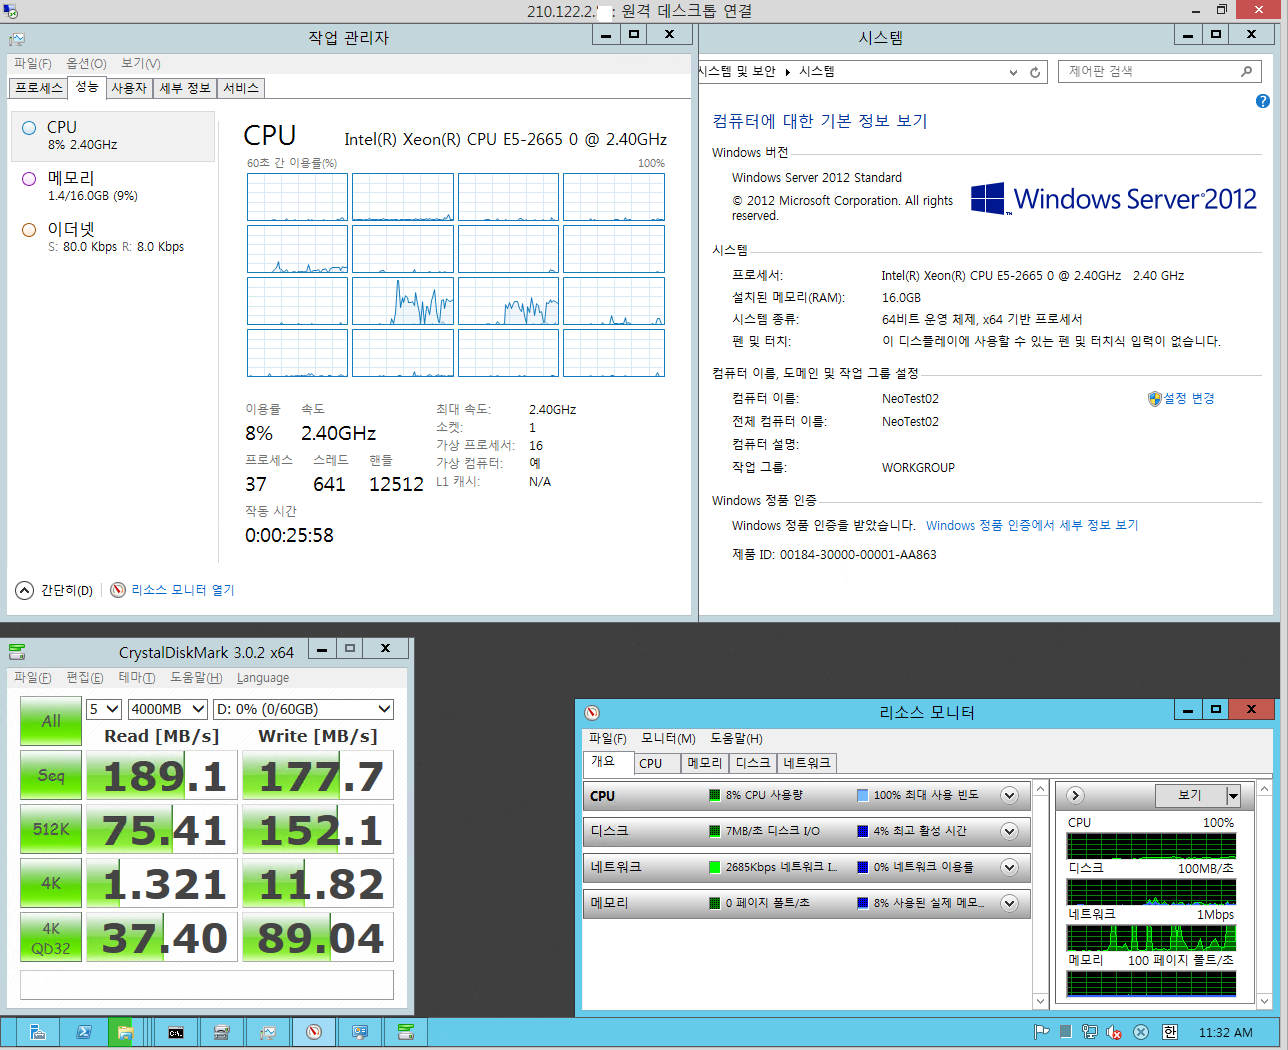This screenshot has width=1288, height=1050.
Task: Click the Task Manager title bar icon
Action: coord(17,38)
